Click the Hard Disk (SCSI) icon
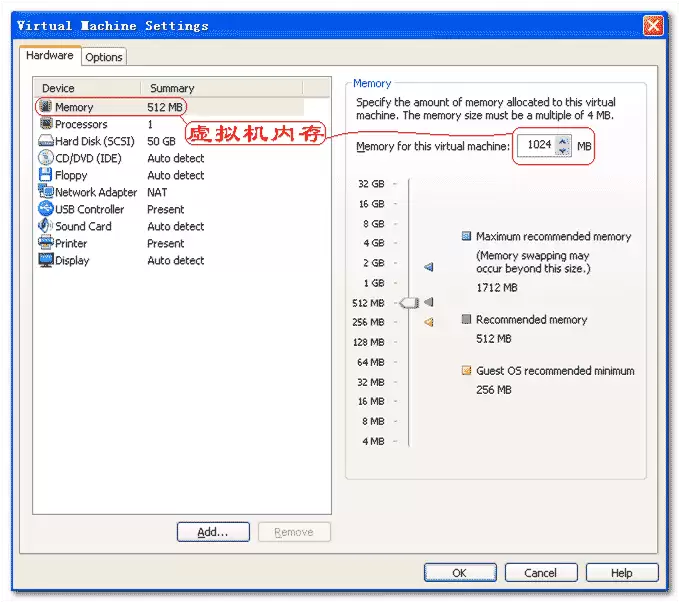The image size is (680, 603). click(46, 141)
